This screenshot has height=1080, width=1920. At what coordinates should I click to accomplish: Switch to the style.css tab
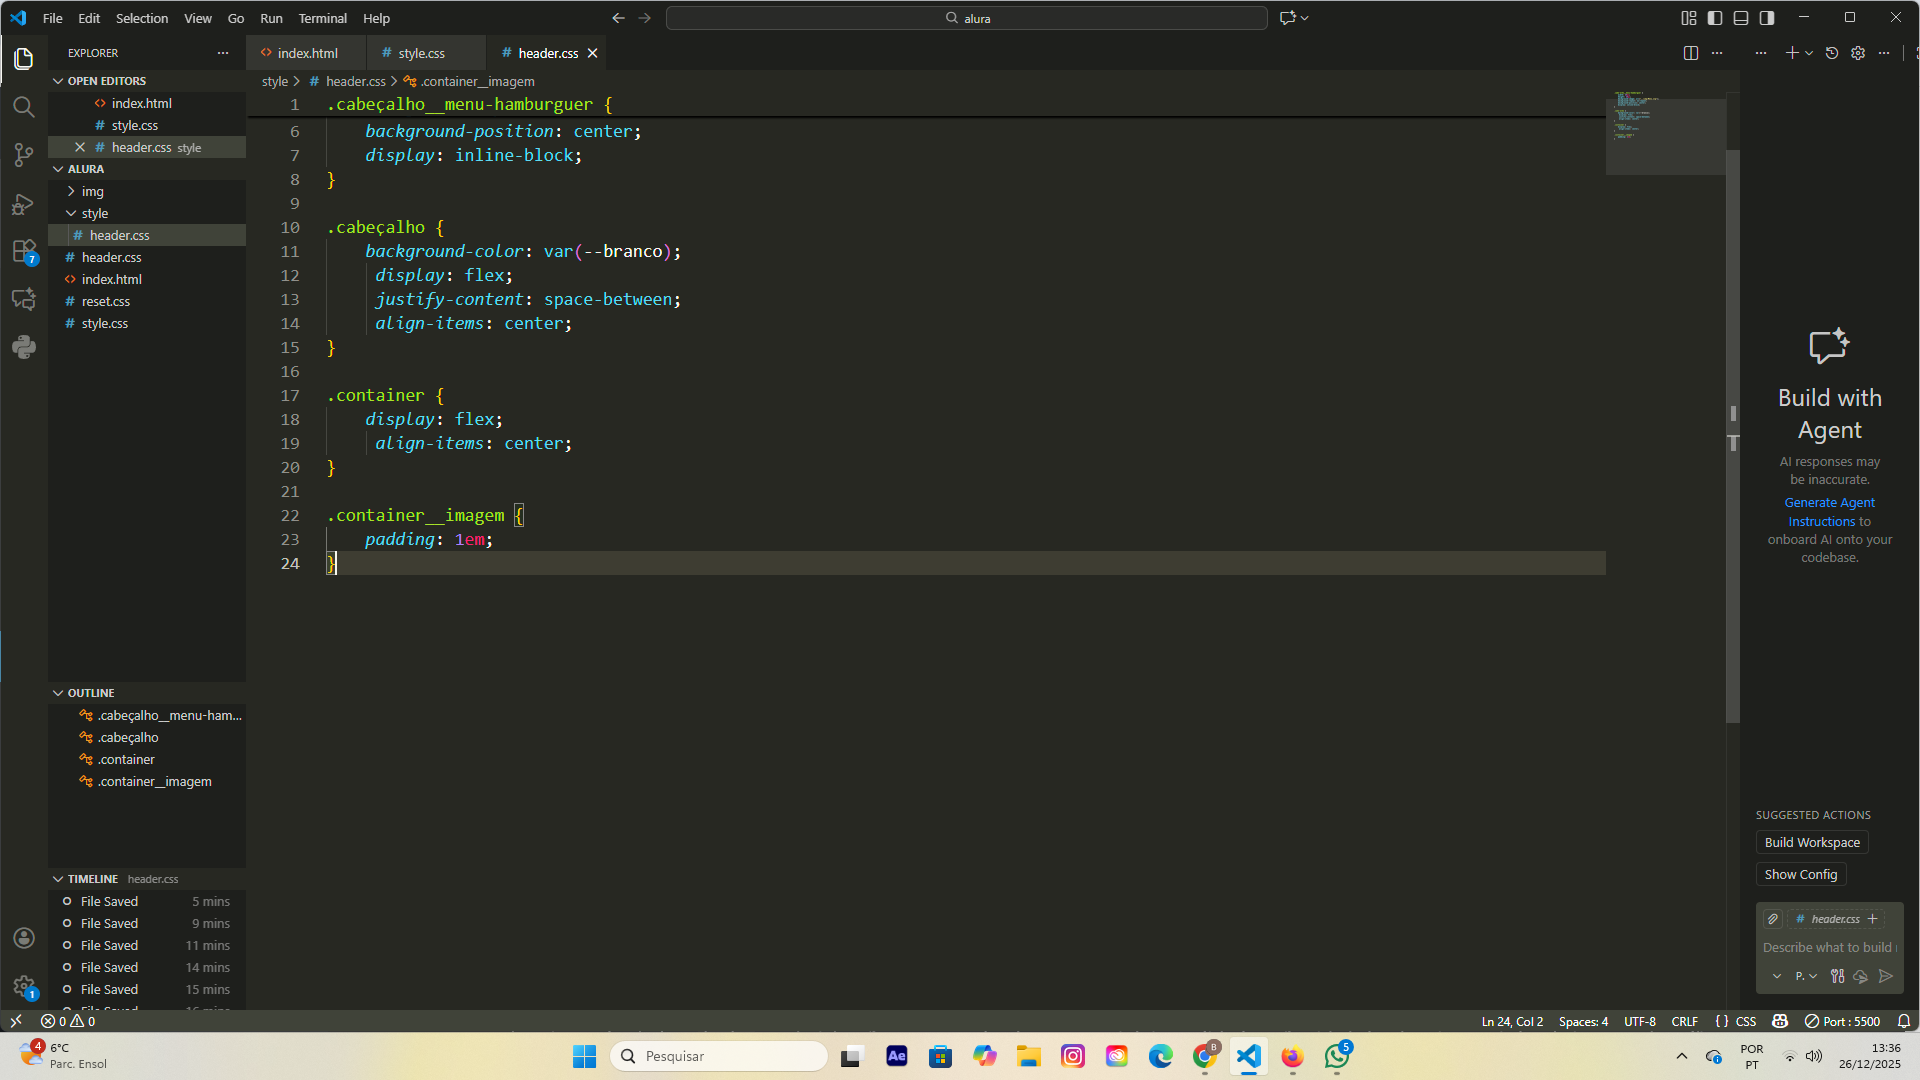pos(421,53)
